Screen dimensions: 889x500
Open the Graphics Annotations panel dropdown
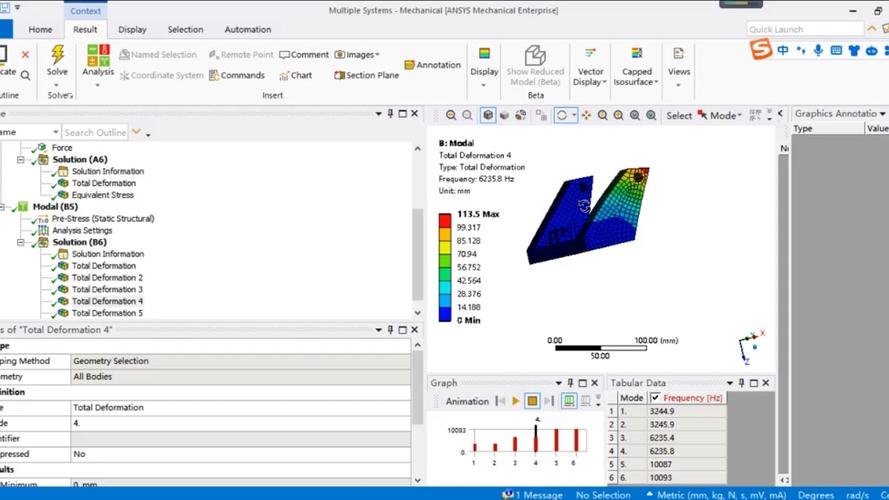883,114
